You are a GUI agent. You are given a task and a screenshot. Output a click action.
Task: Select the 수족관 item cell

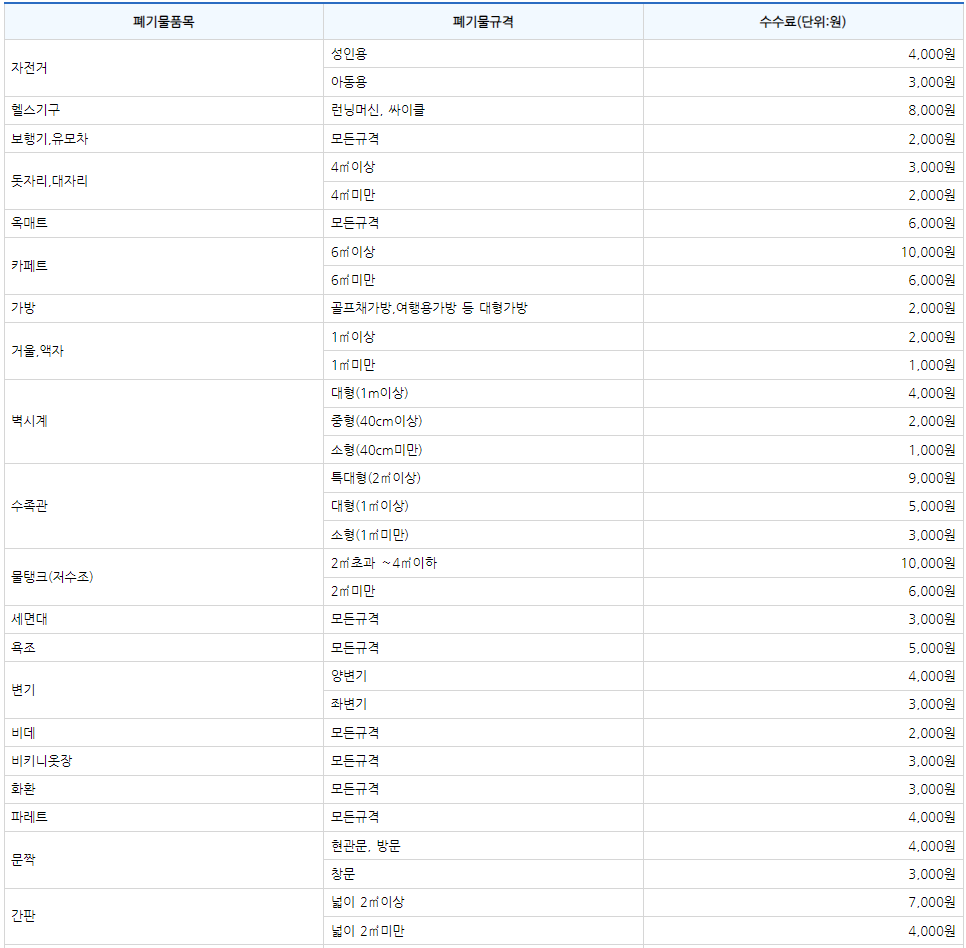click(164, 506)
